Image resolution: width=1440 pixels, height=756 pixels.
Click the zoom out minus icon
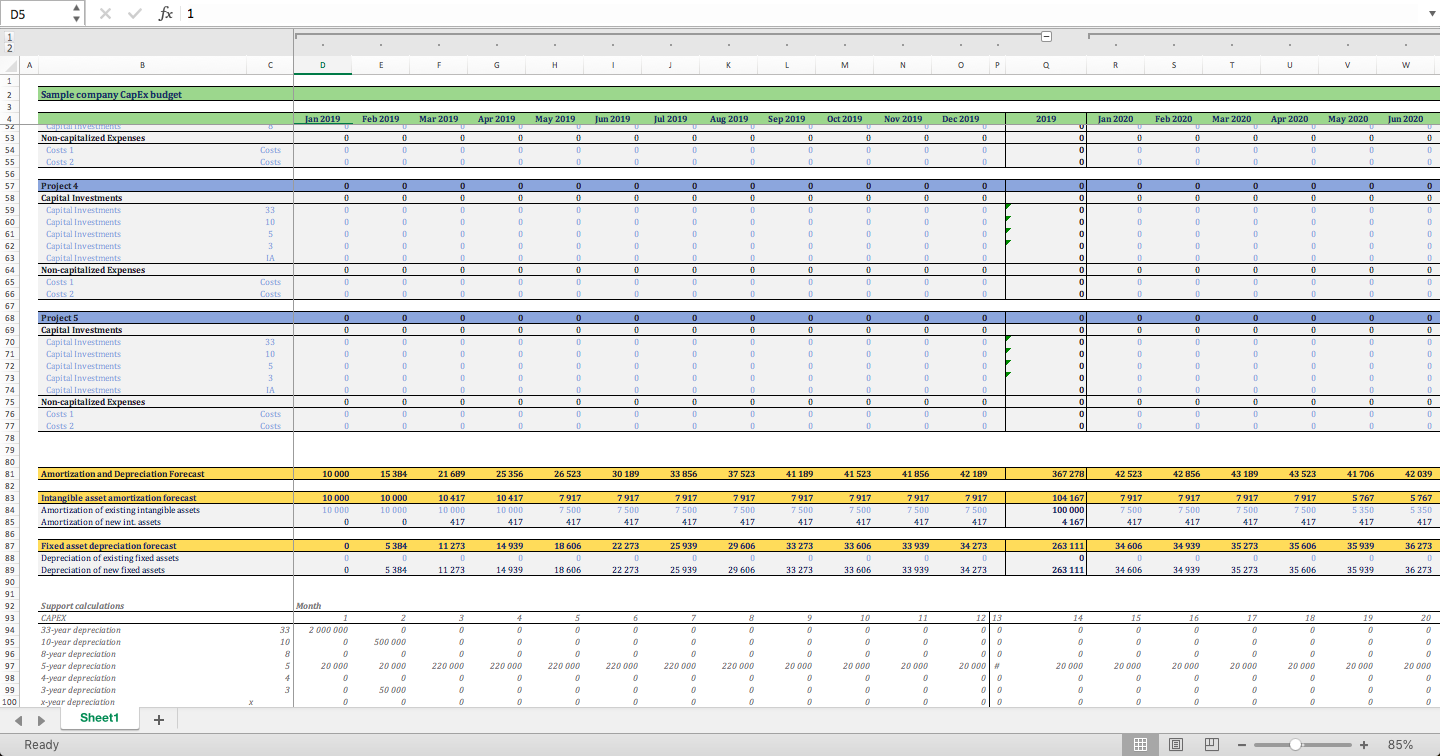click(x=1242, y=745)
